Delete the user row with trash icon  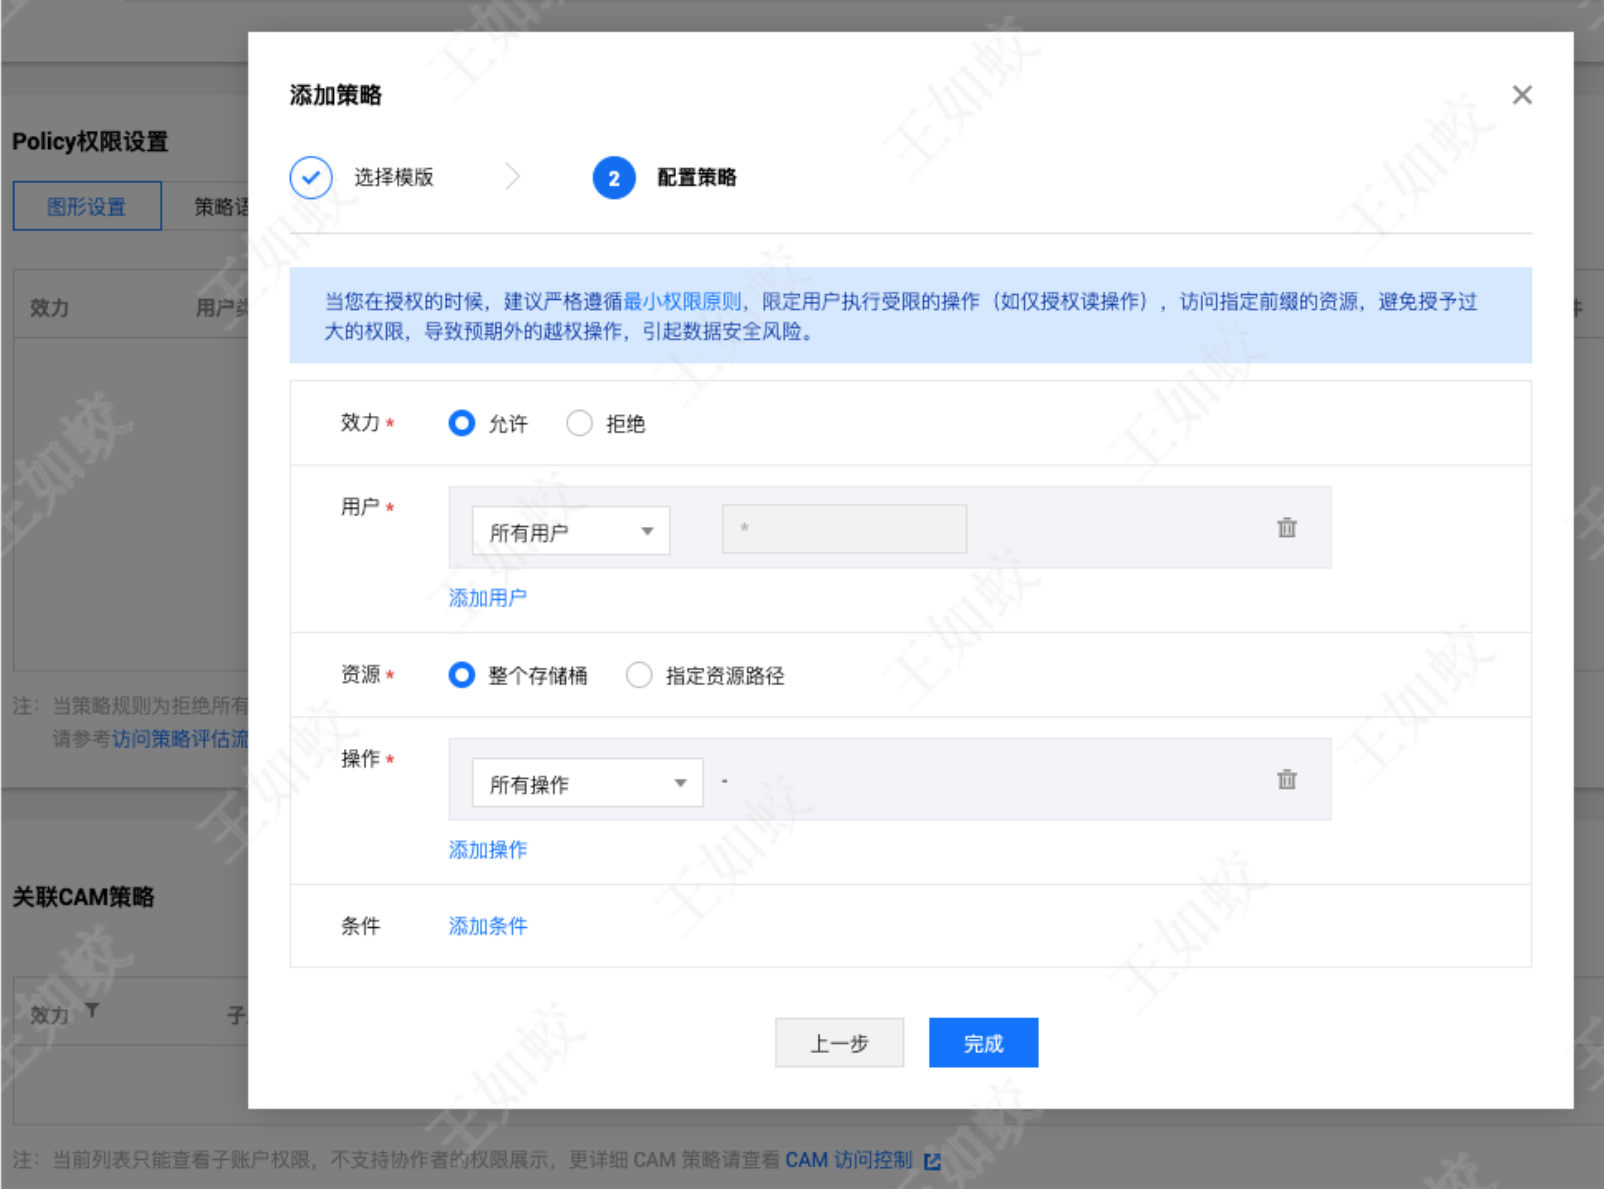[x=1286, y=528]
